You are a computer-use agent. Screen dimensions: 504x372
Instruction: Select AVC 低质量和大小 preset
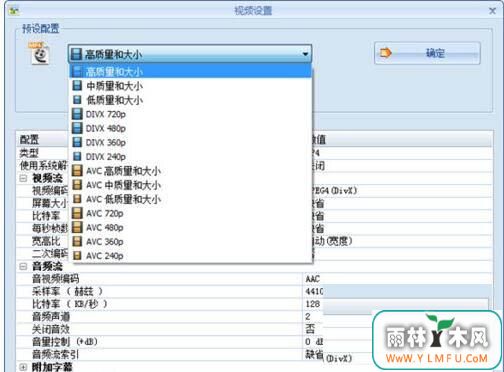pos(192,199)
